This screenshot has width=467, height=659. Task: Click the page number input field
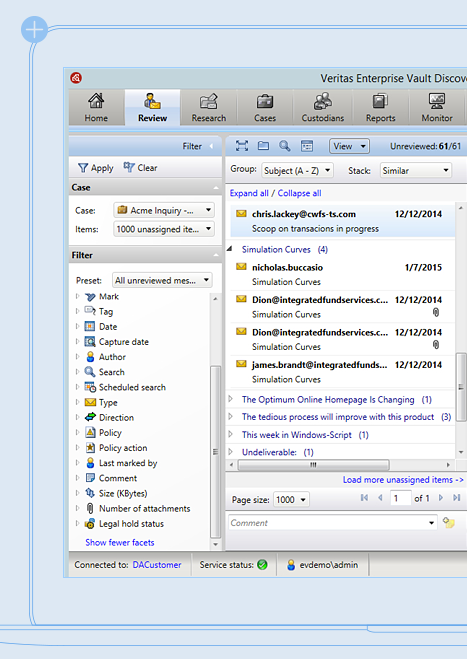[400, 498]
